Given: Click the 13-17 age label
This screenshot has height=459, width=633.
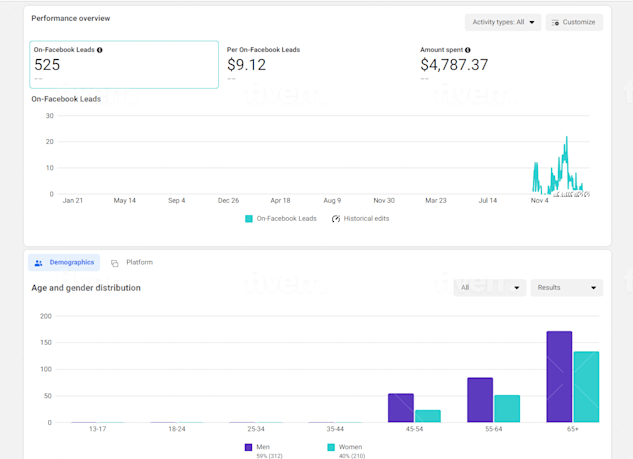Looking at the screenshot, I should point(97,429).
